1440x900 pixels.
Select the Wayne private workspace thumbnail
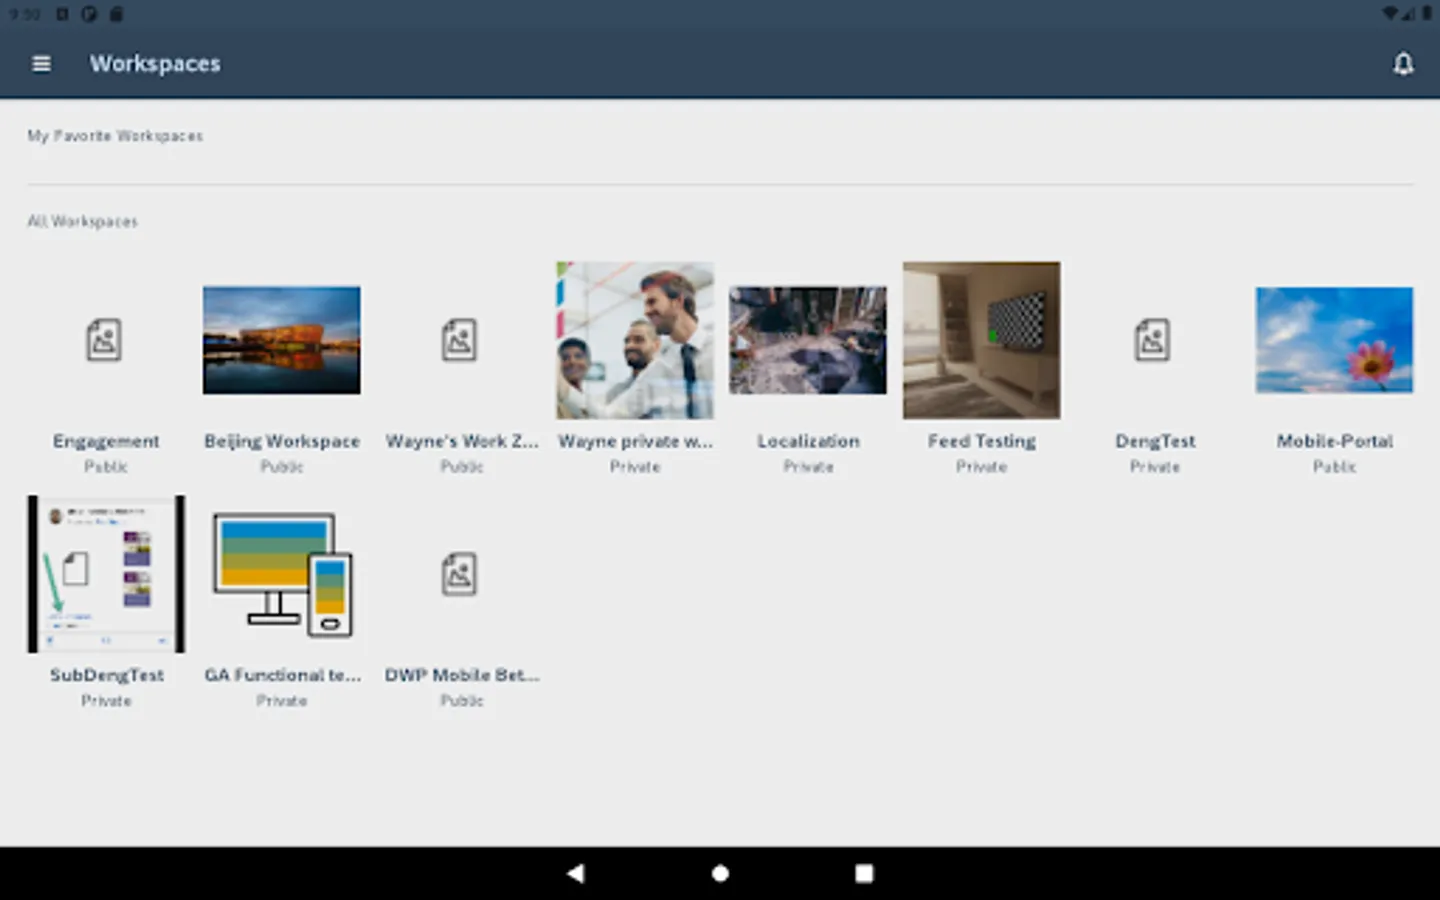pos(634,340)
